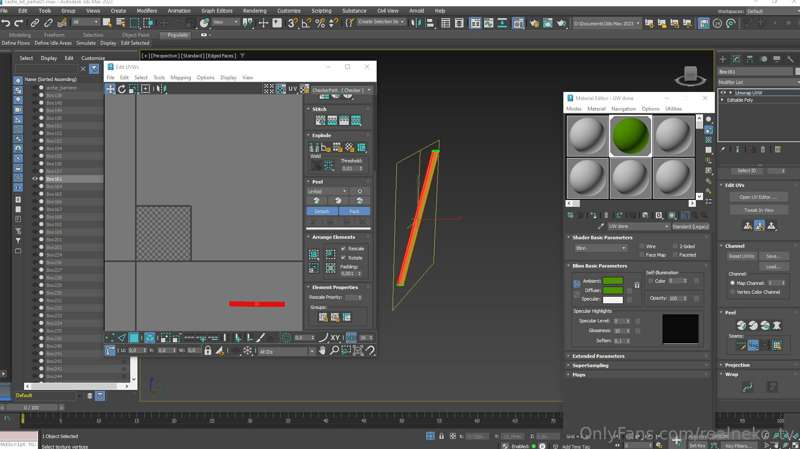Click the Zoom magnifier in UV editor

pos(334,351)
